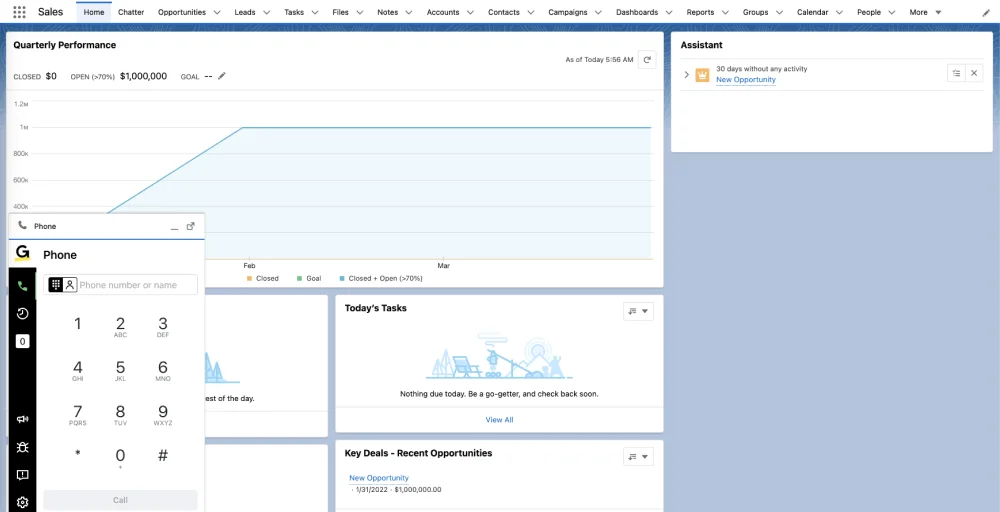The height and width of the screenshot is (512, 1000).
Task: Open the megaphone announcements icon in Phone sidebar
Action: tap(22, 419)
